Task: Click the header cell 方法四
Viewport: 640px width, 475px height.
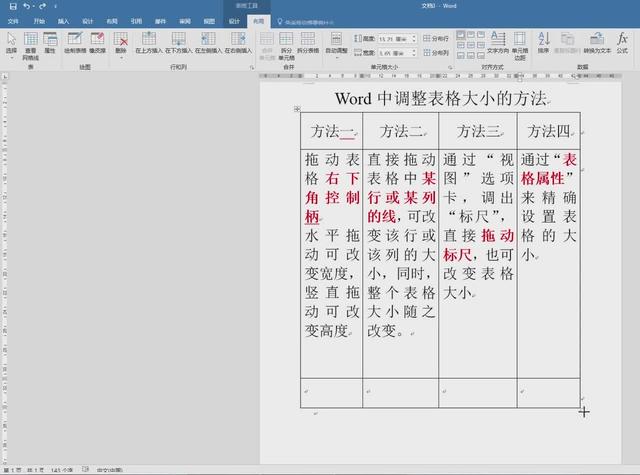Action: (549, 131)
